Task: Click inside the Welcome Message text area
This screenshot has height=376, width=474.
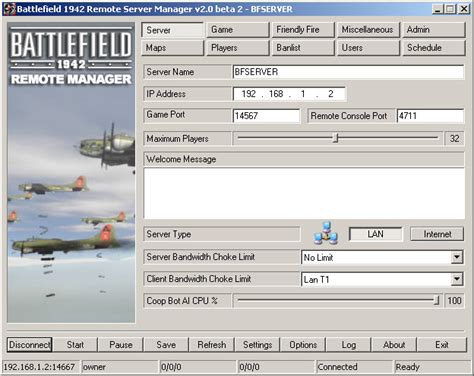Action: [304, 193]
